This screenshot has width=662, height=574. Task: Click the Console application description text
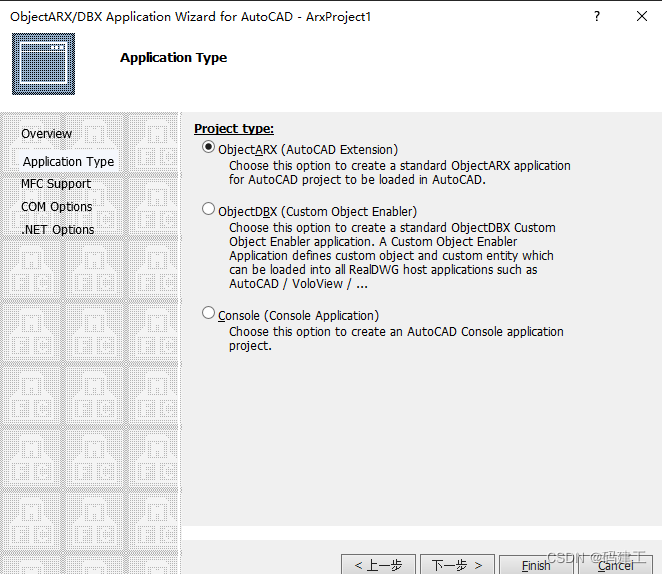[x=395, y=338]
